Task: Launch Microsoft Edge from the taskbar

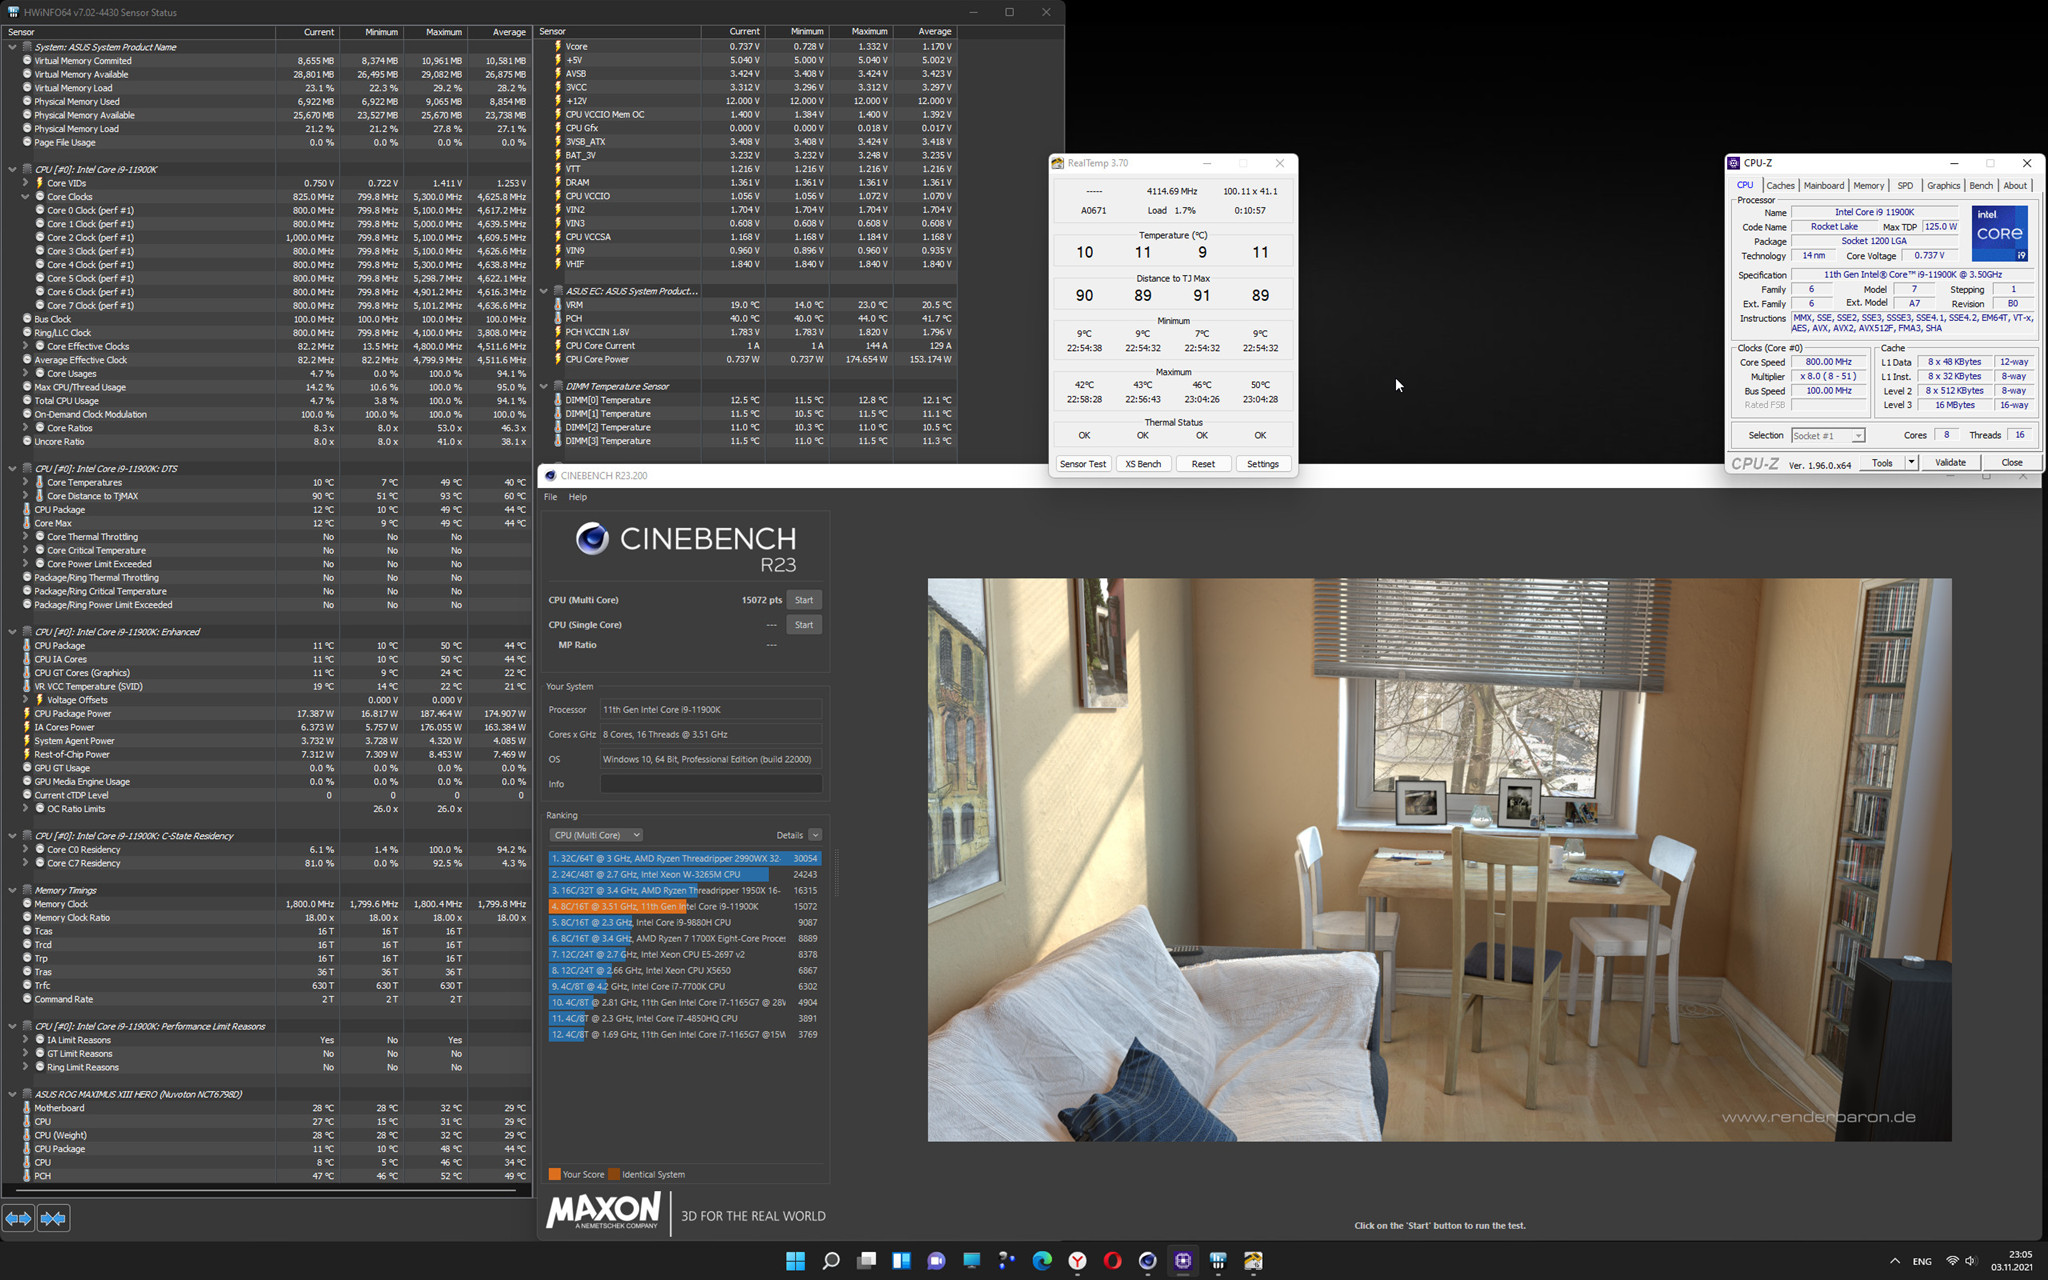Action: [x=1042, y=1261]
